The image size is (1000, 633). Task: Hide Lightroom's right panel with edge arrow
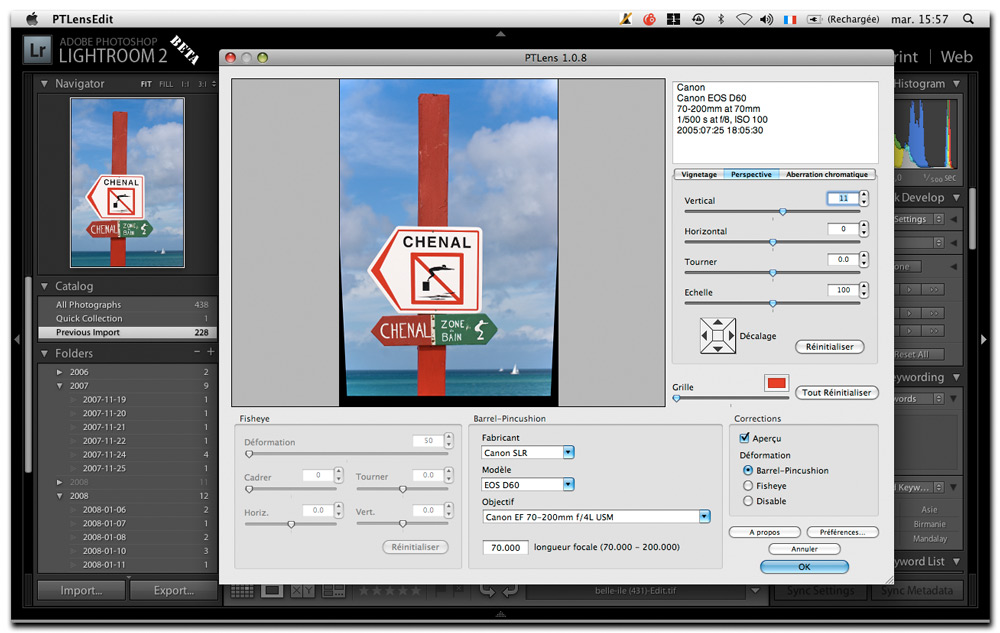click(983, 339)
